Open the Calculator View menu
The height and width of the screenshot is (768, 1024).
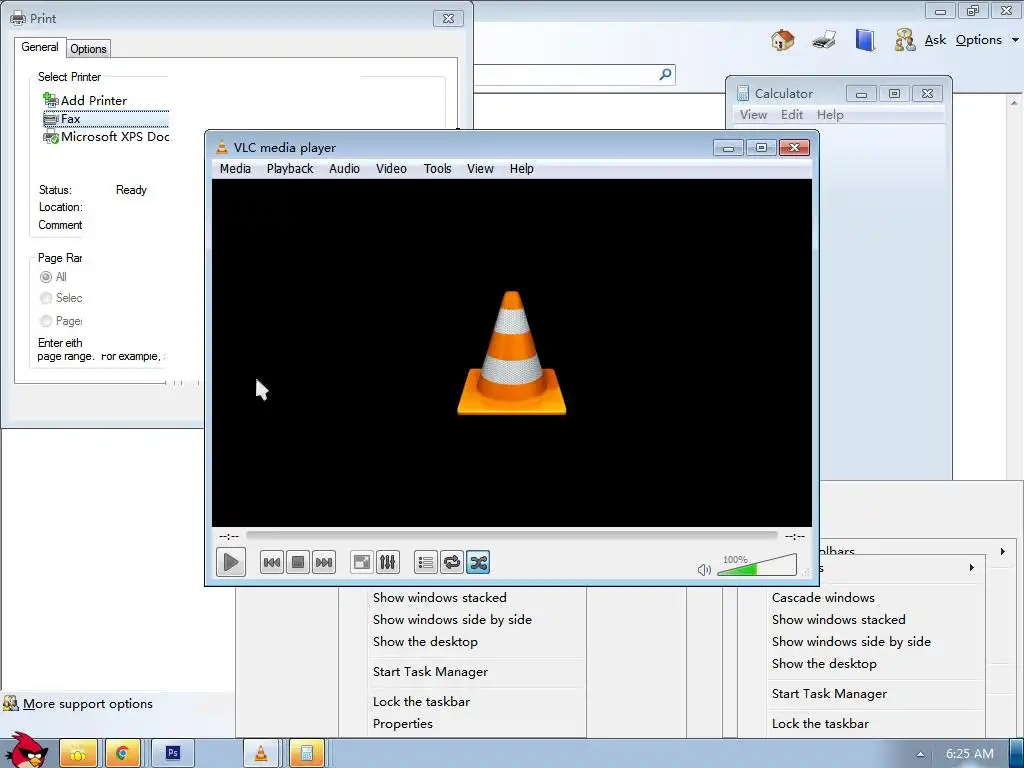click(x=753, y=115)
